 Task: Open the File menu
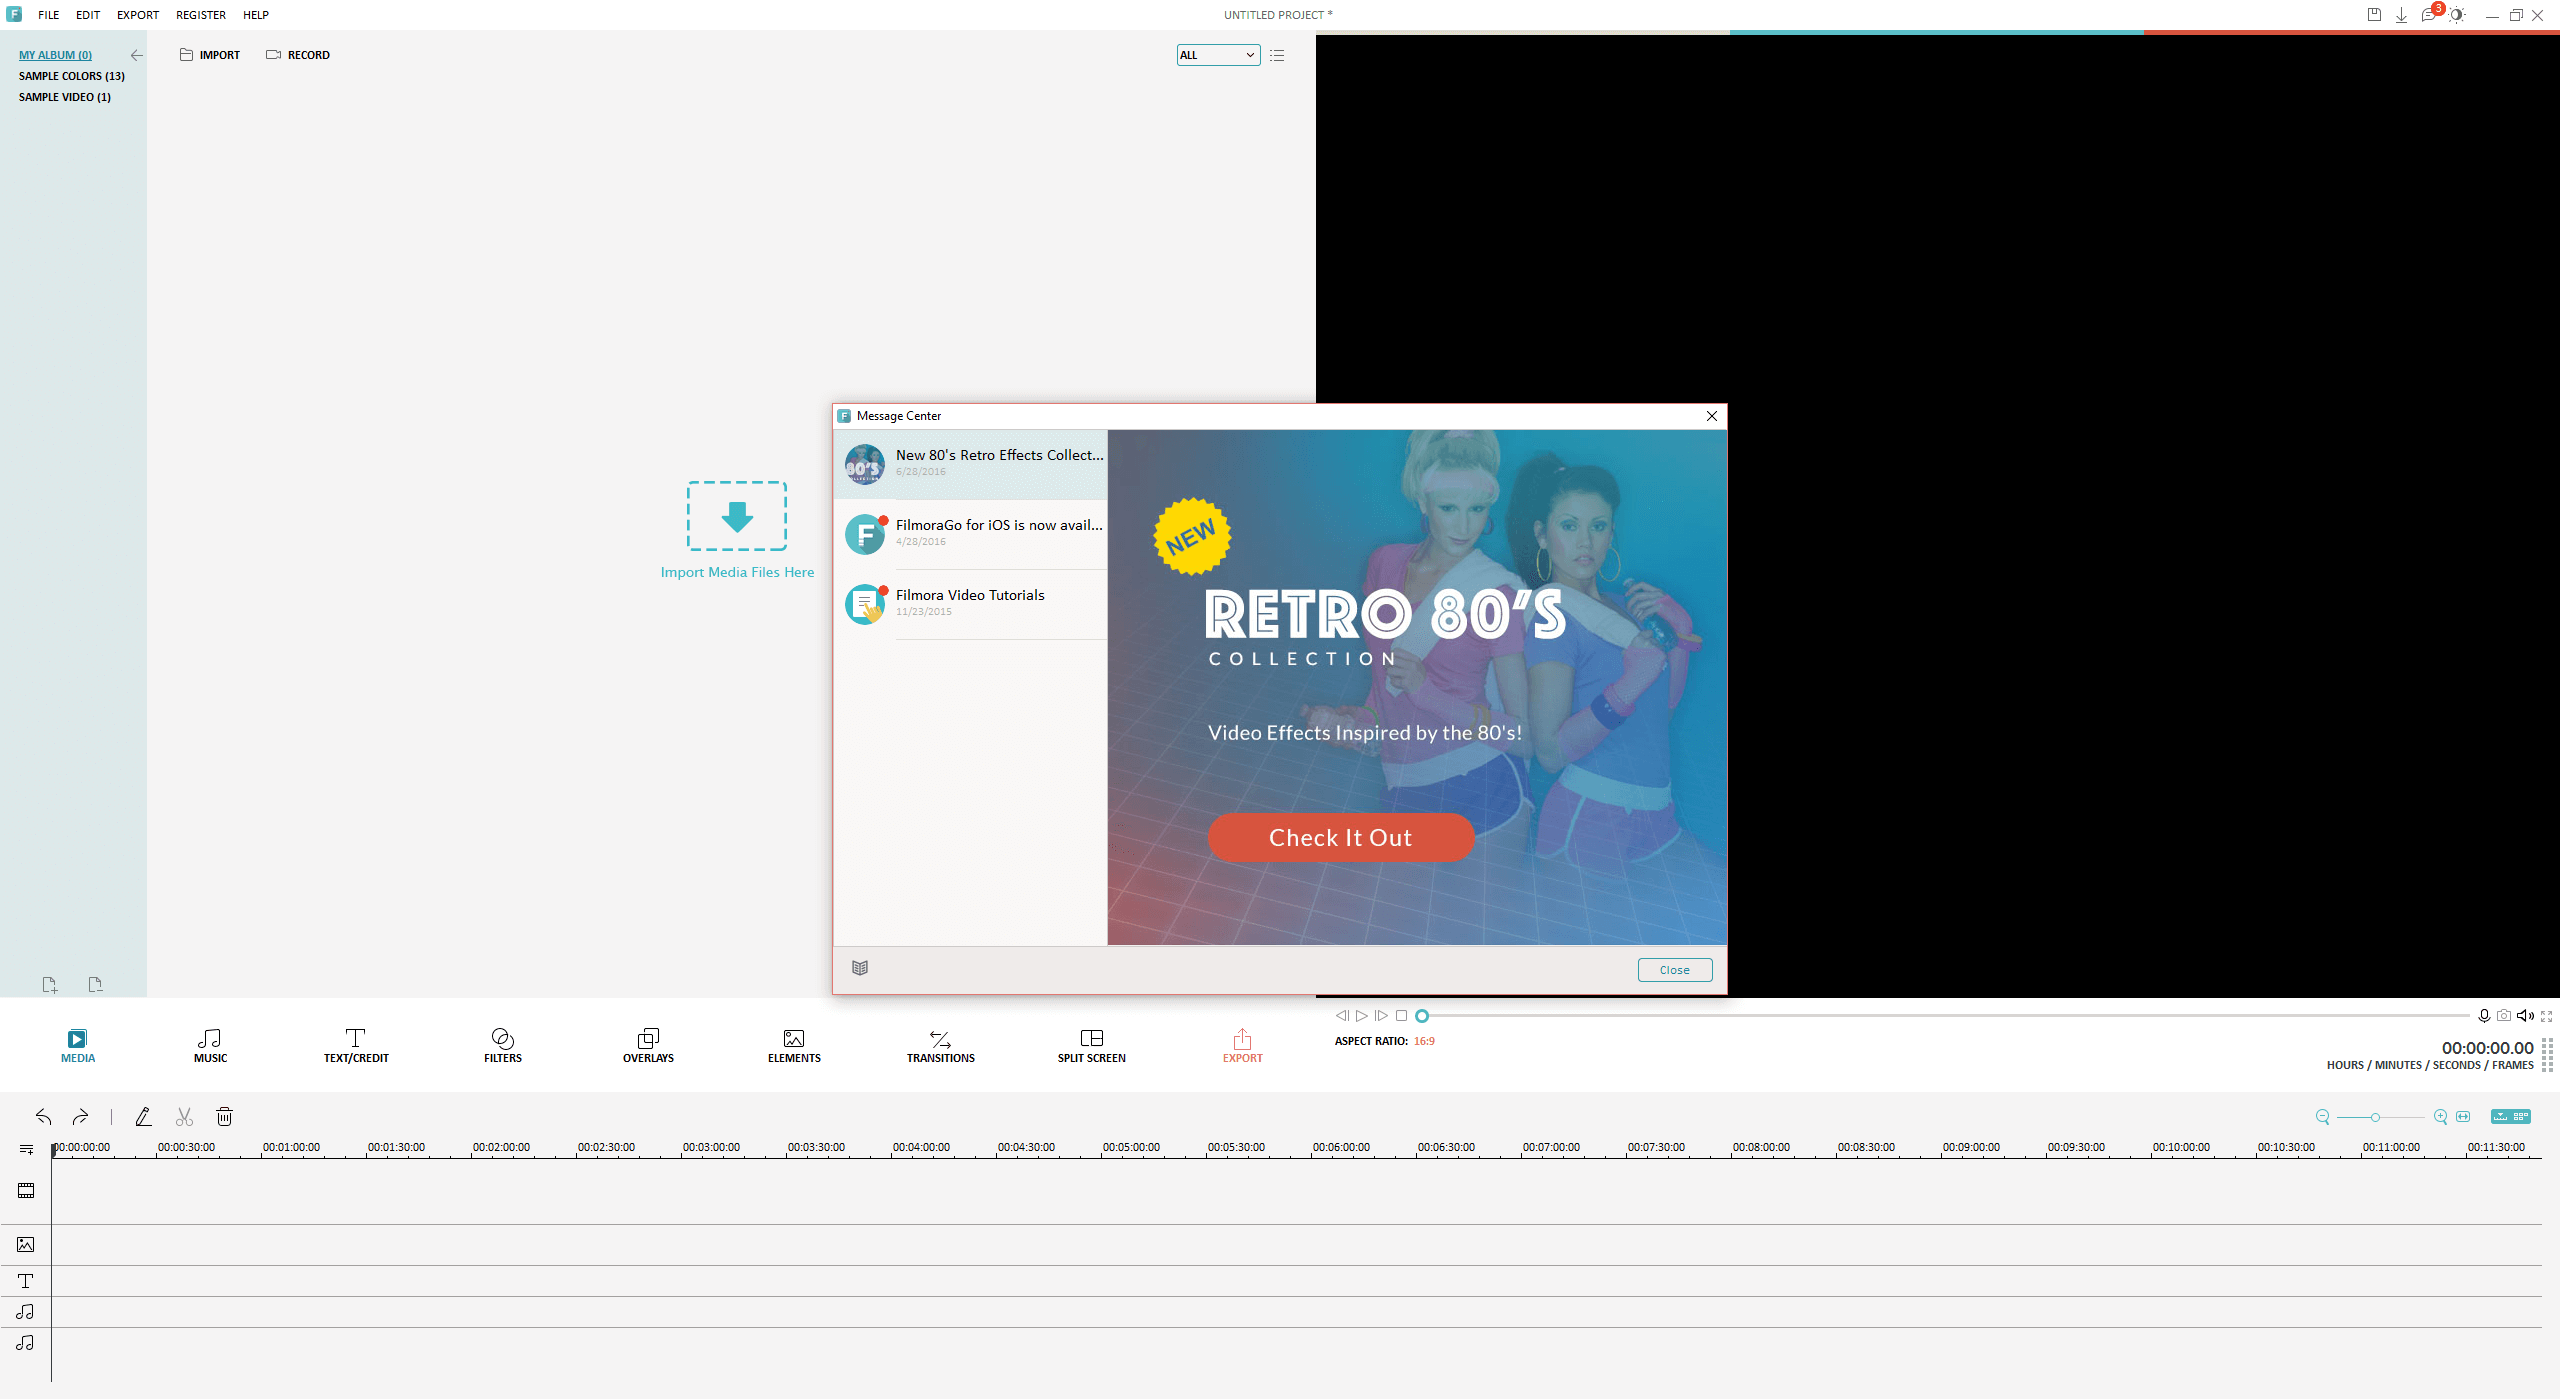pyautogui.click(x=48, y=15)
